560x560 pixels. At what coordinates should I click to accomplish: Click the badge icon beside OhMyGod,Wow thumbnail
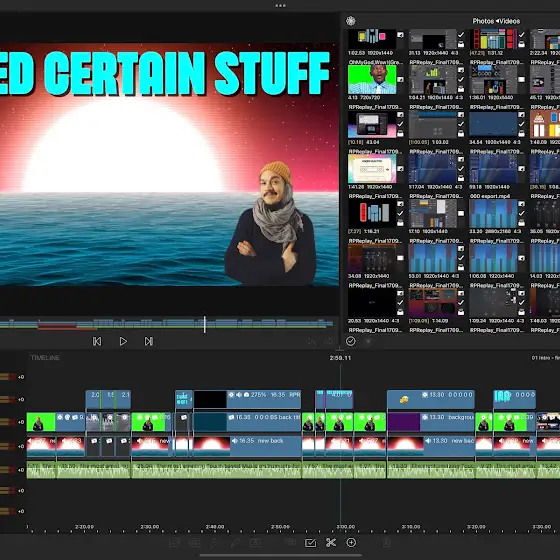400,79
